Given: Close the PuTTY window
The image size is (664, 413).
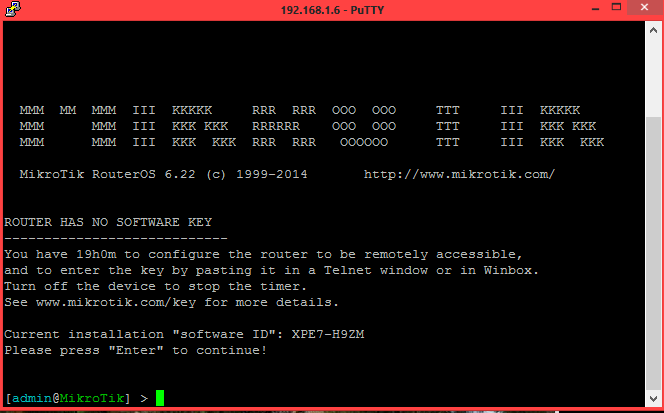Looking at the screenshot, I should point(645,8).
